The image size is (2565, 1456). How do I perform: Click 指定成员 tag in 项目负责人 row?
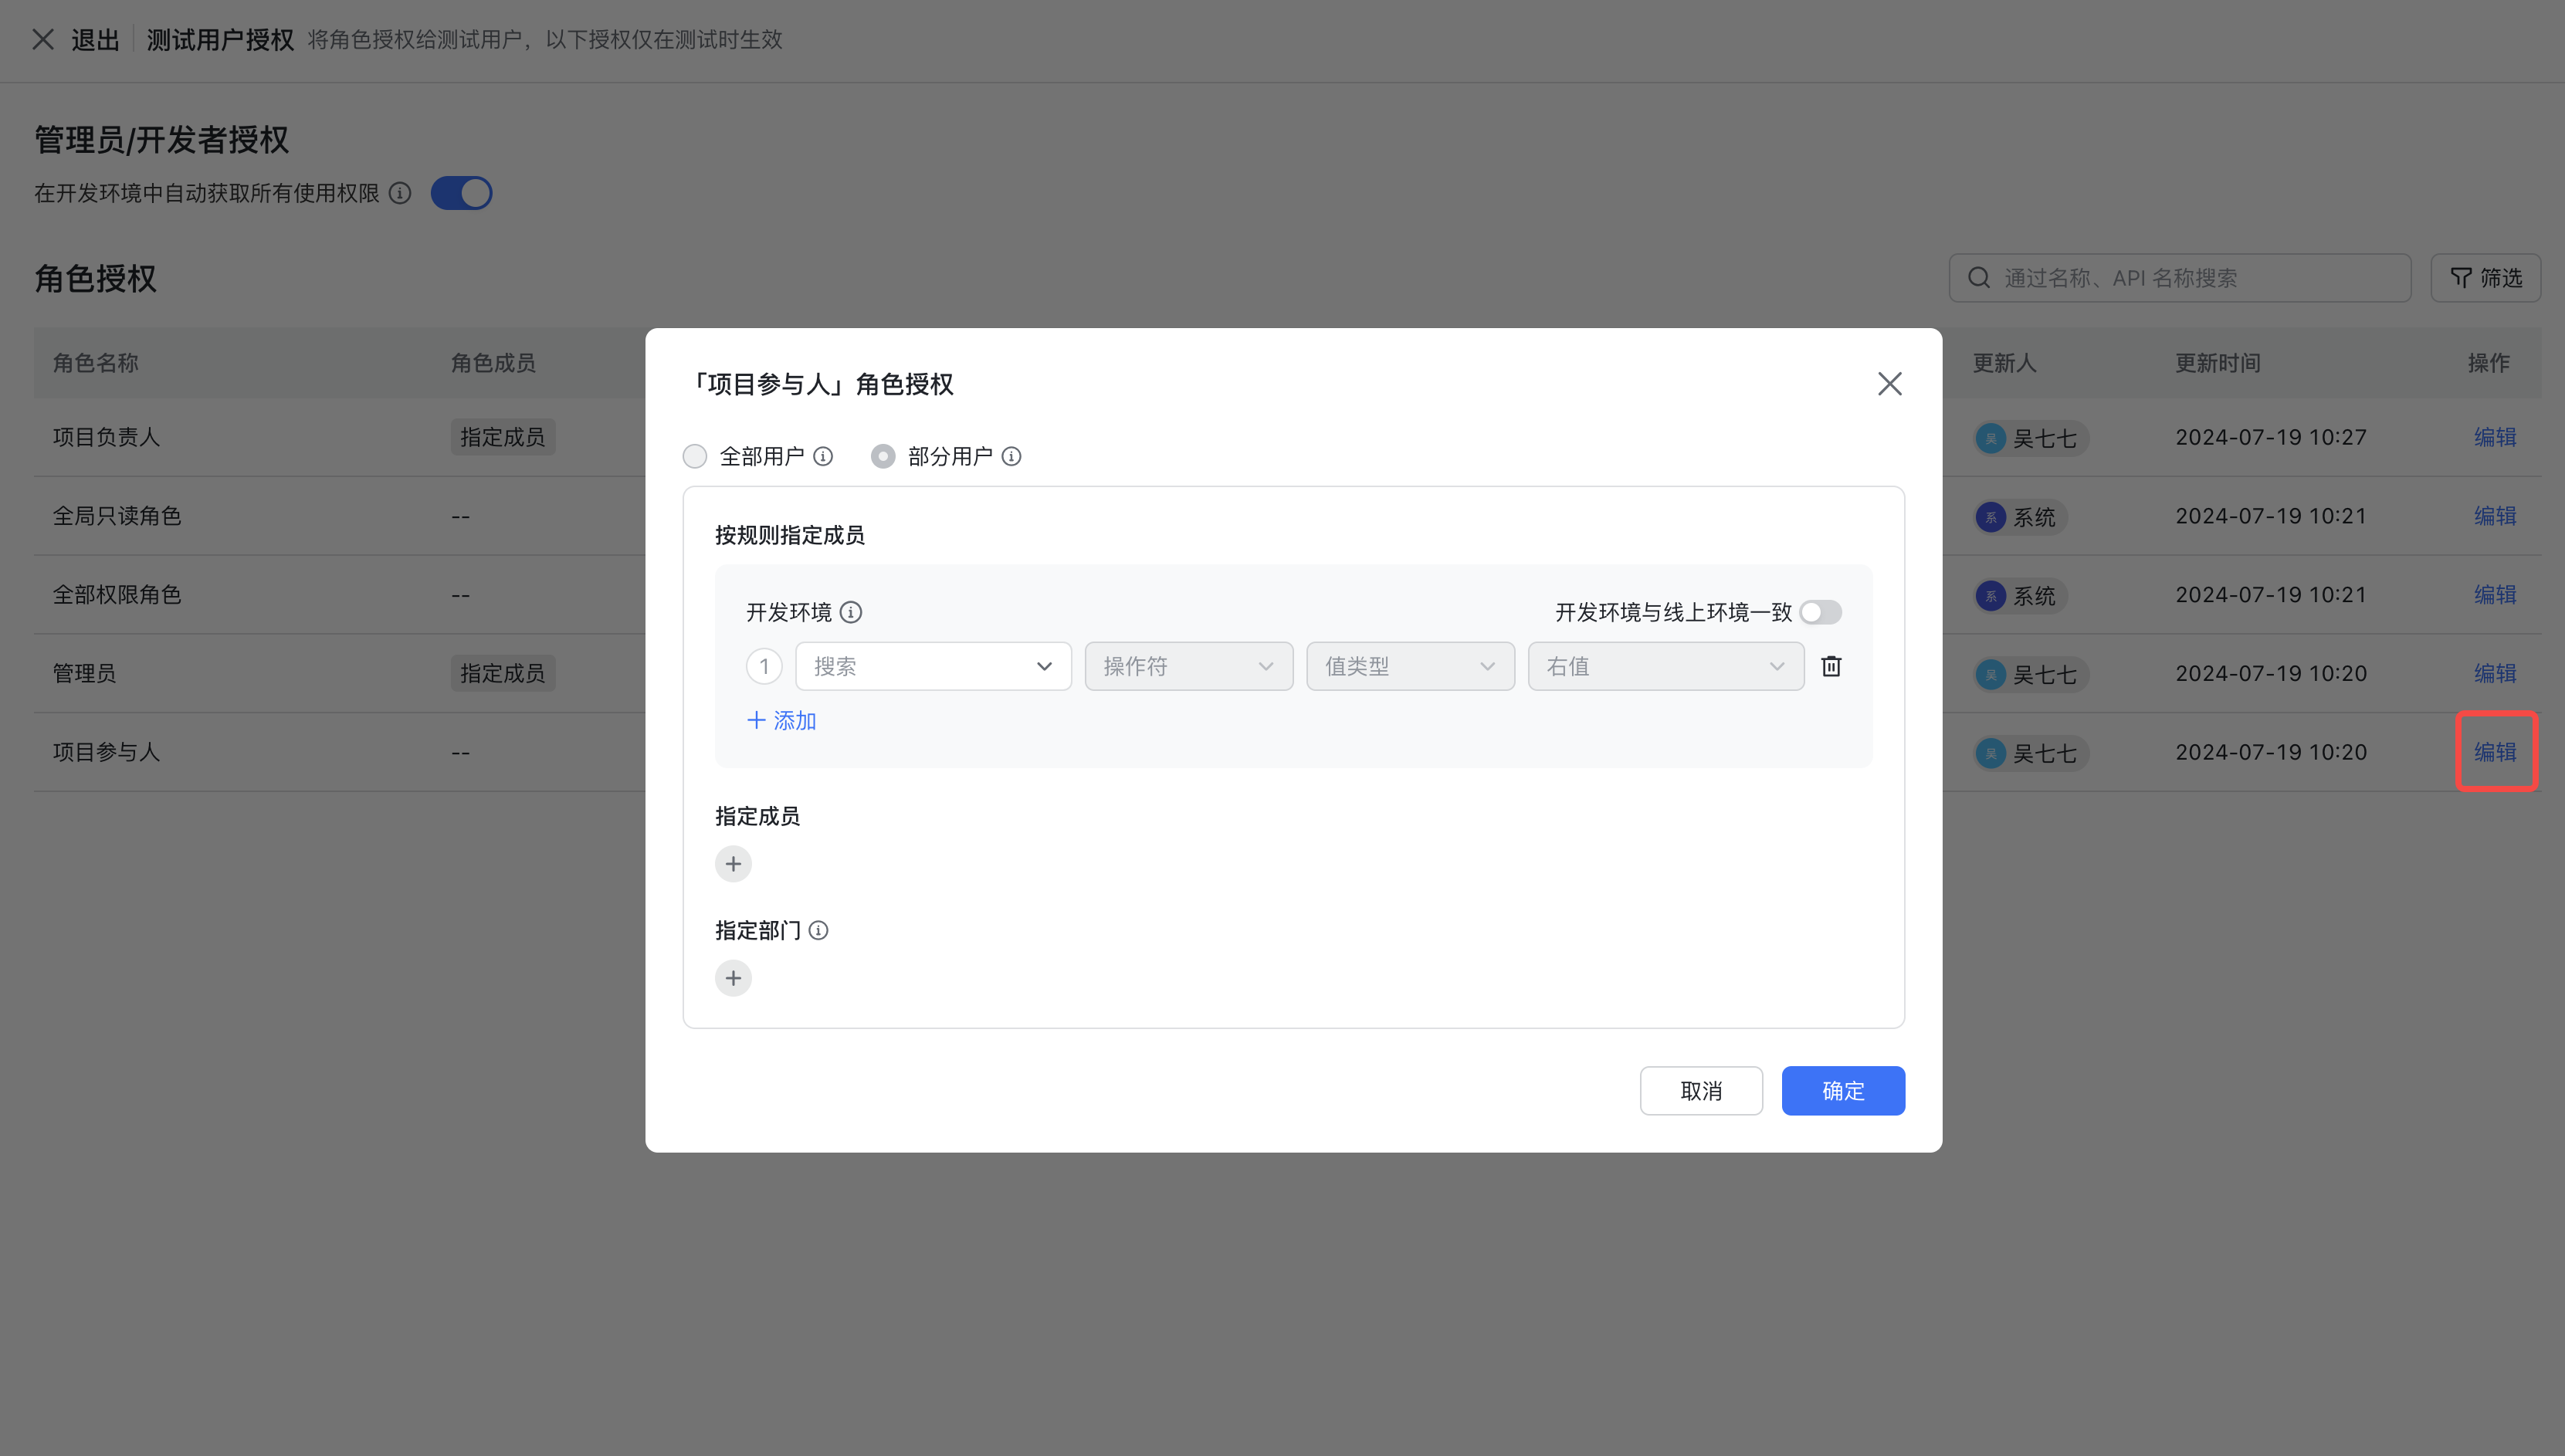coord(502,437)
